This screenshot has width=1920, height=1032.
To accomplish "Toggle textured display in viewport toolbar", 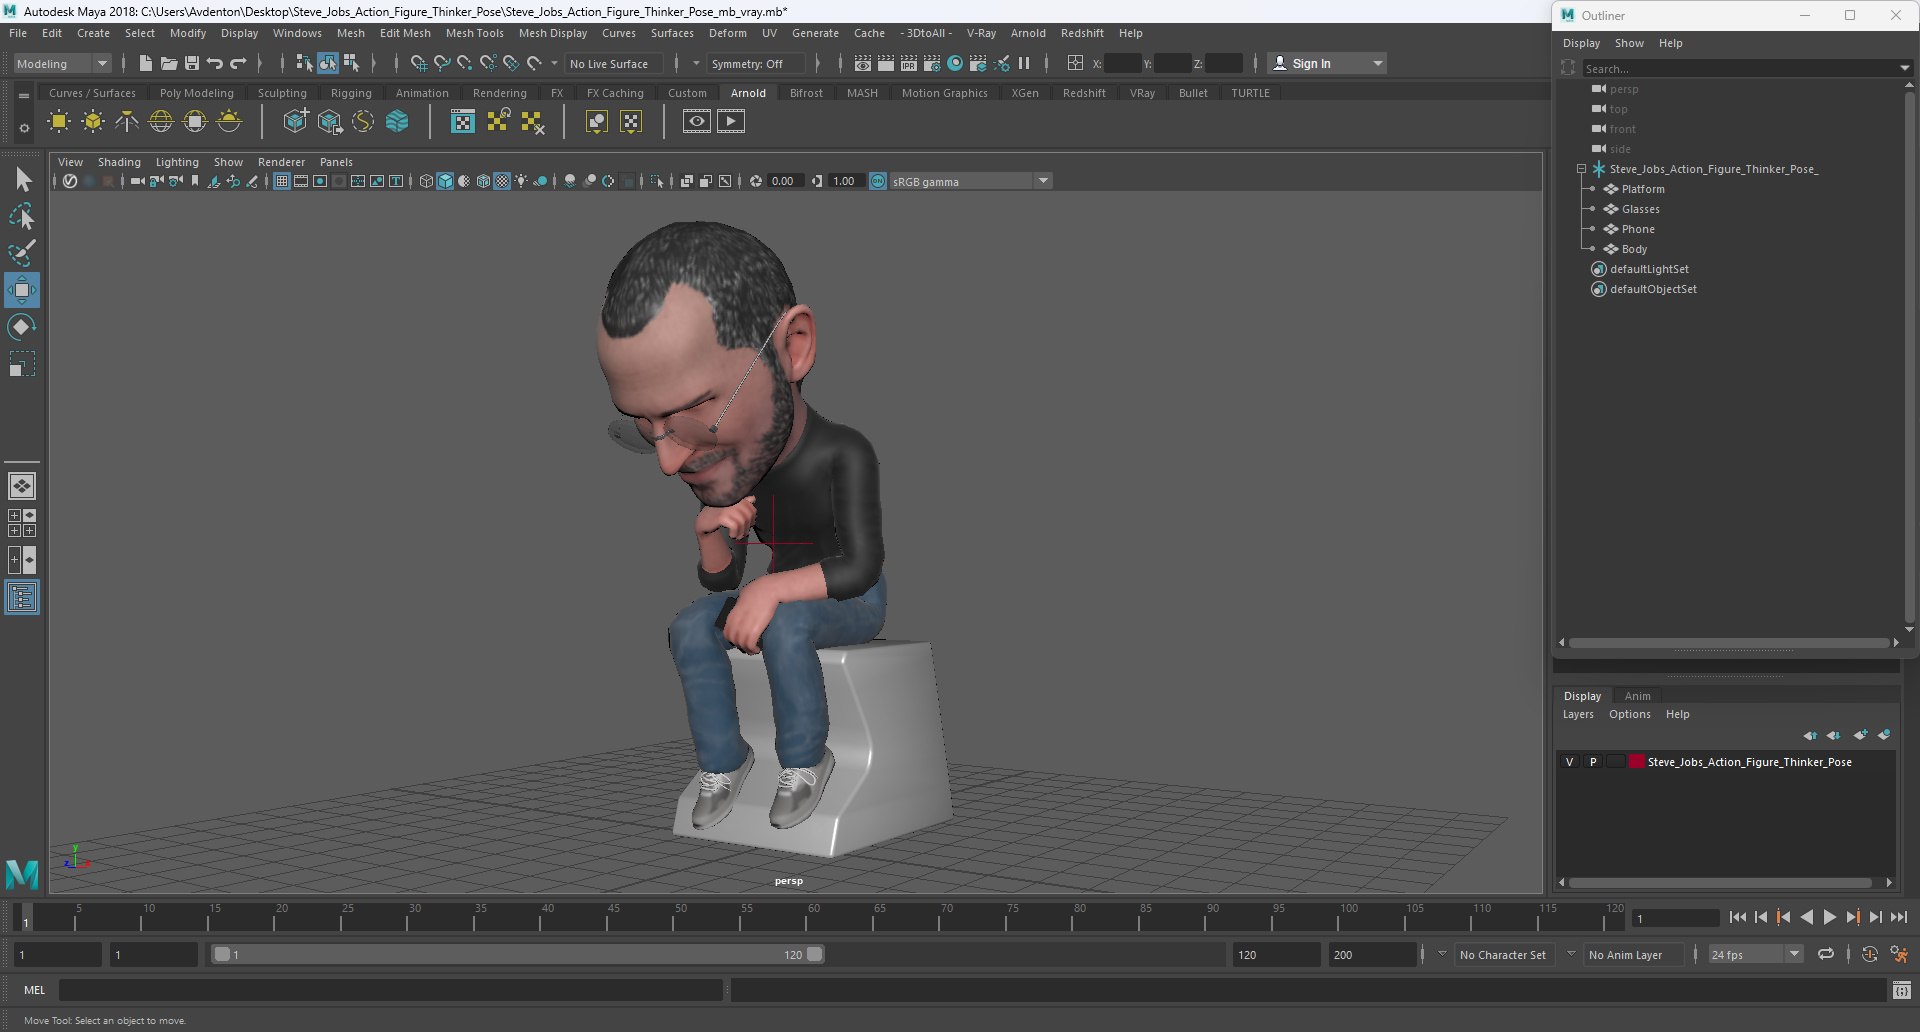I will 502,181.
